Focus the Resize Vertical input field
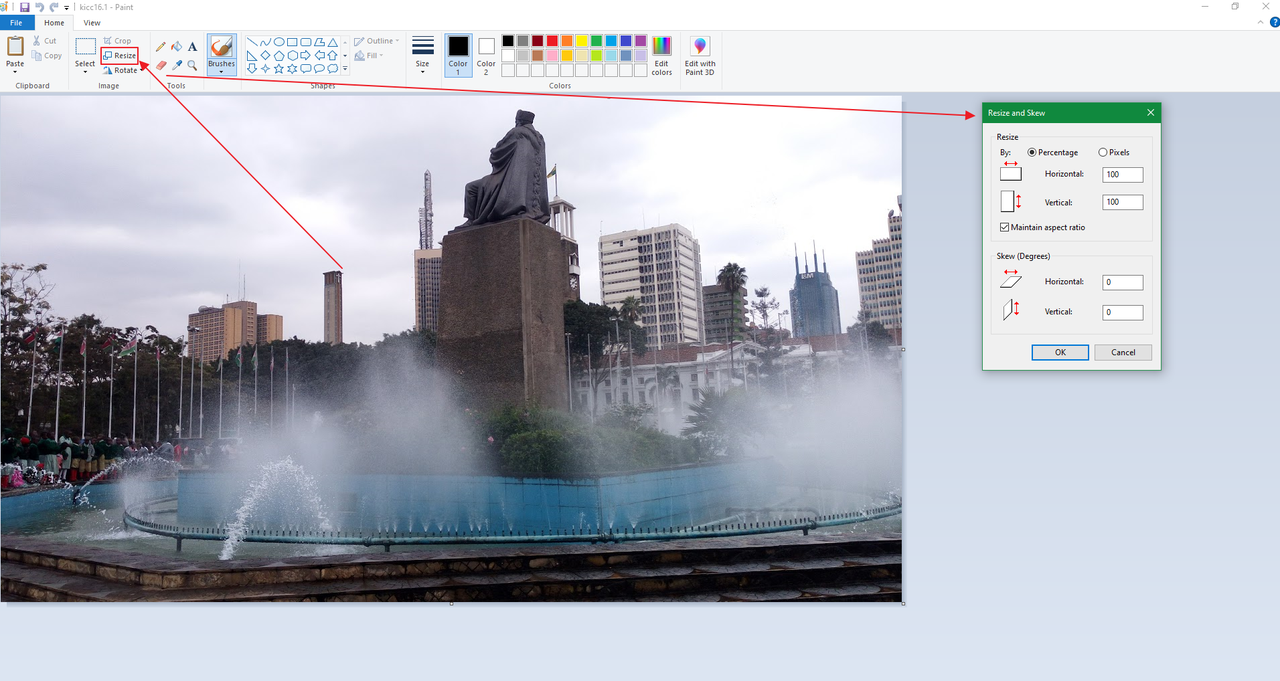Screen dimensions: 1280x681 [1123, 202]
